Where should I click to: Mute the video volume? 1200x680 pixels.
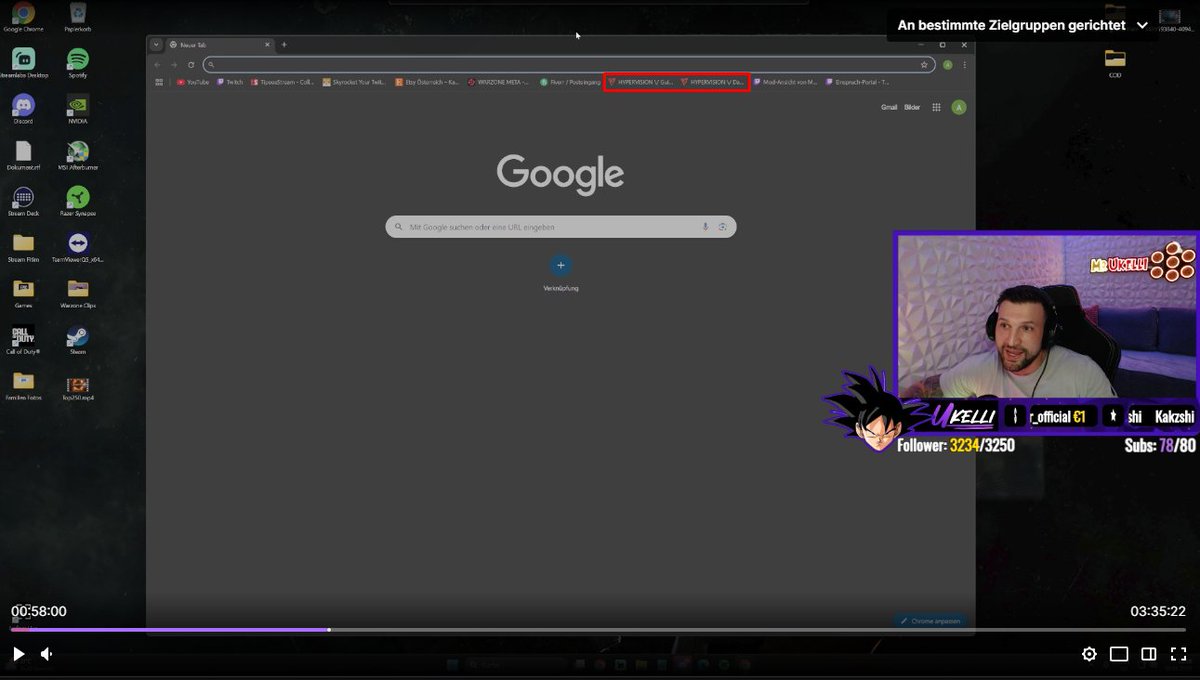point(47,654)
